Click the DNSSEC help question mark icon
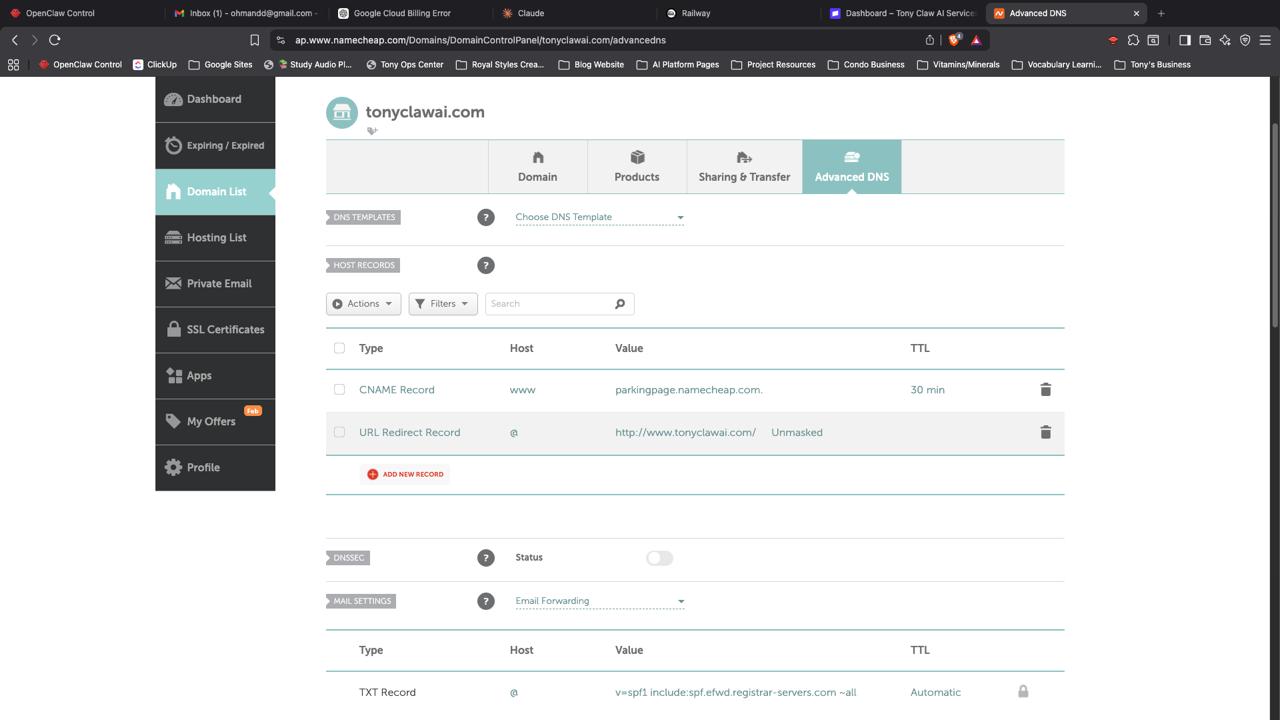1280x720 pixels. [x=486, y=558]
